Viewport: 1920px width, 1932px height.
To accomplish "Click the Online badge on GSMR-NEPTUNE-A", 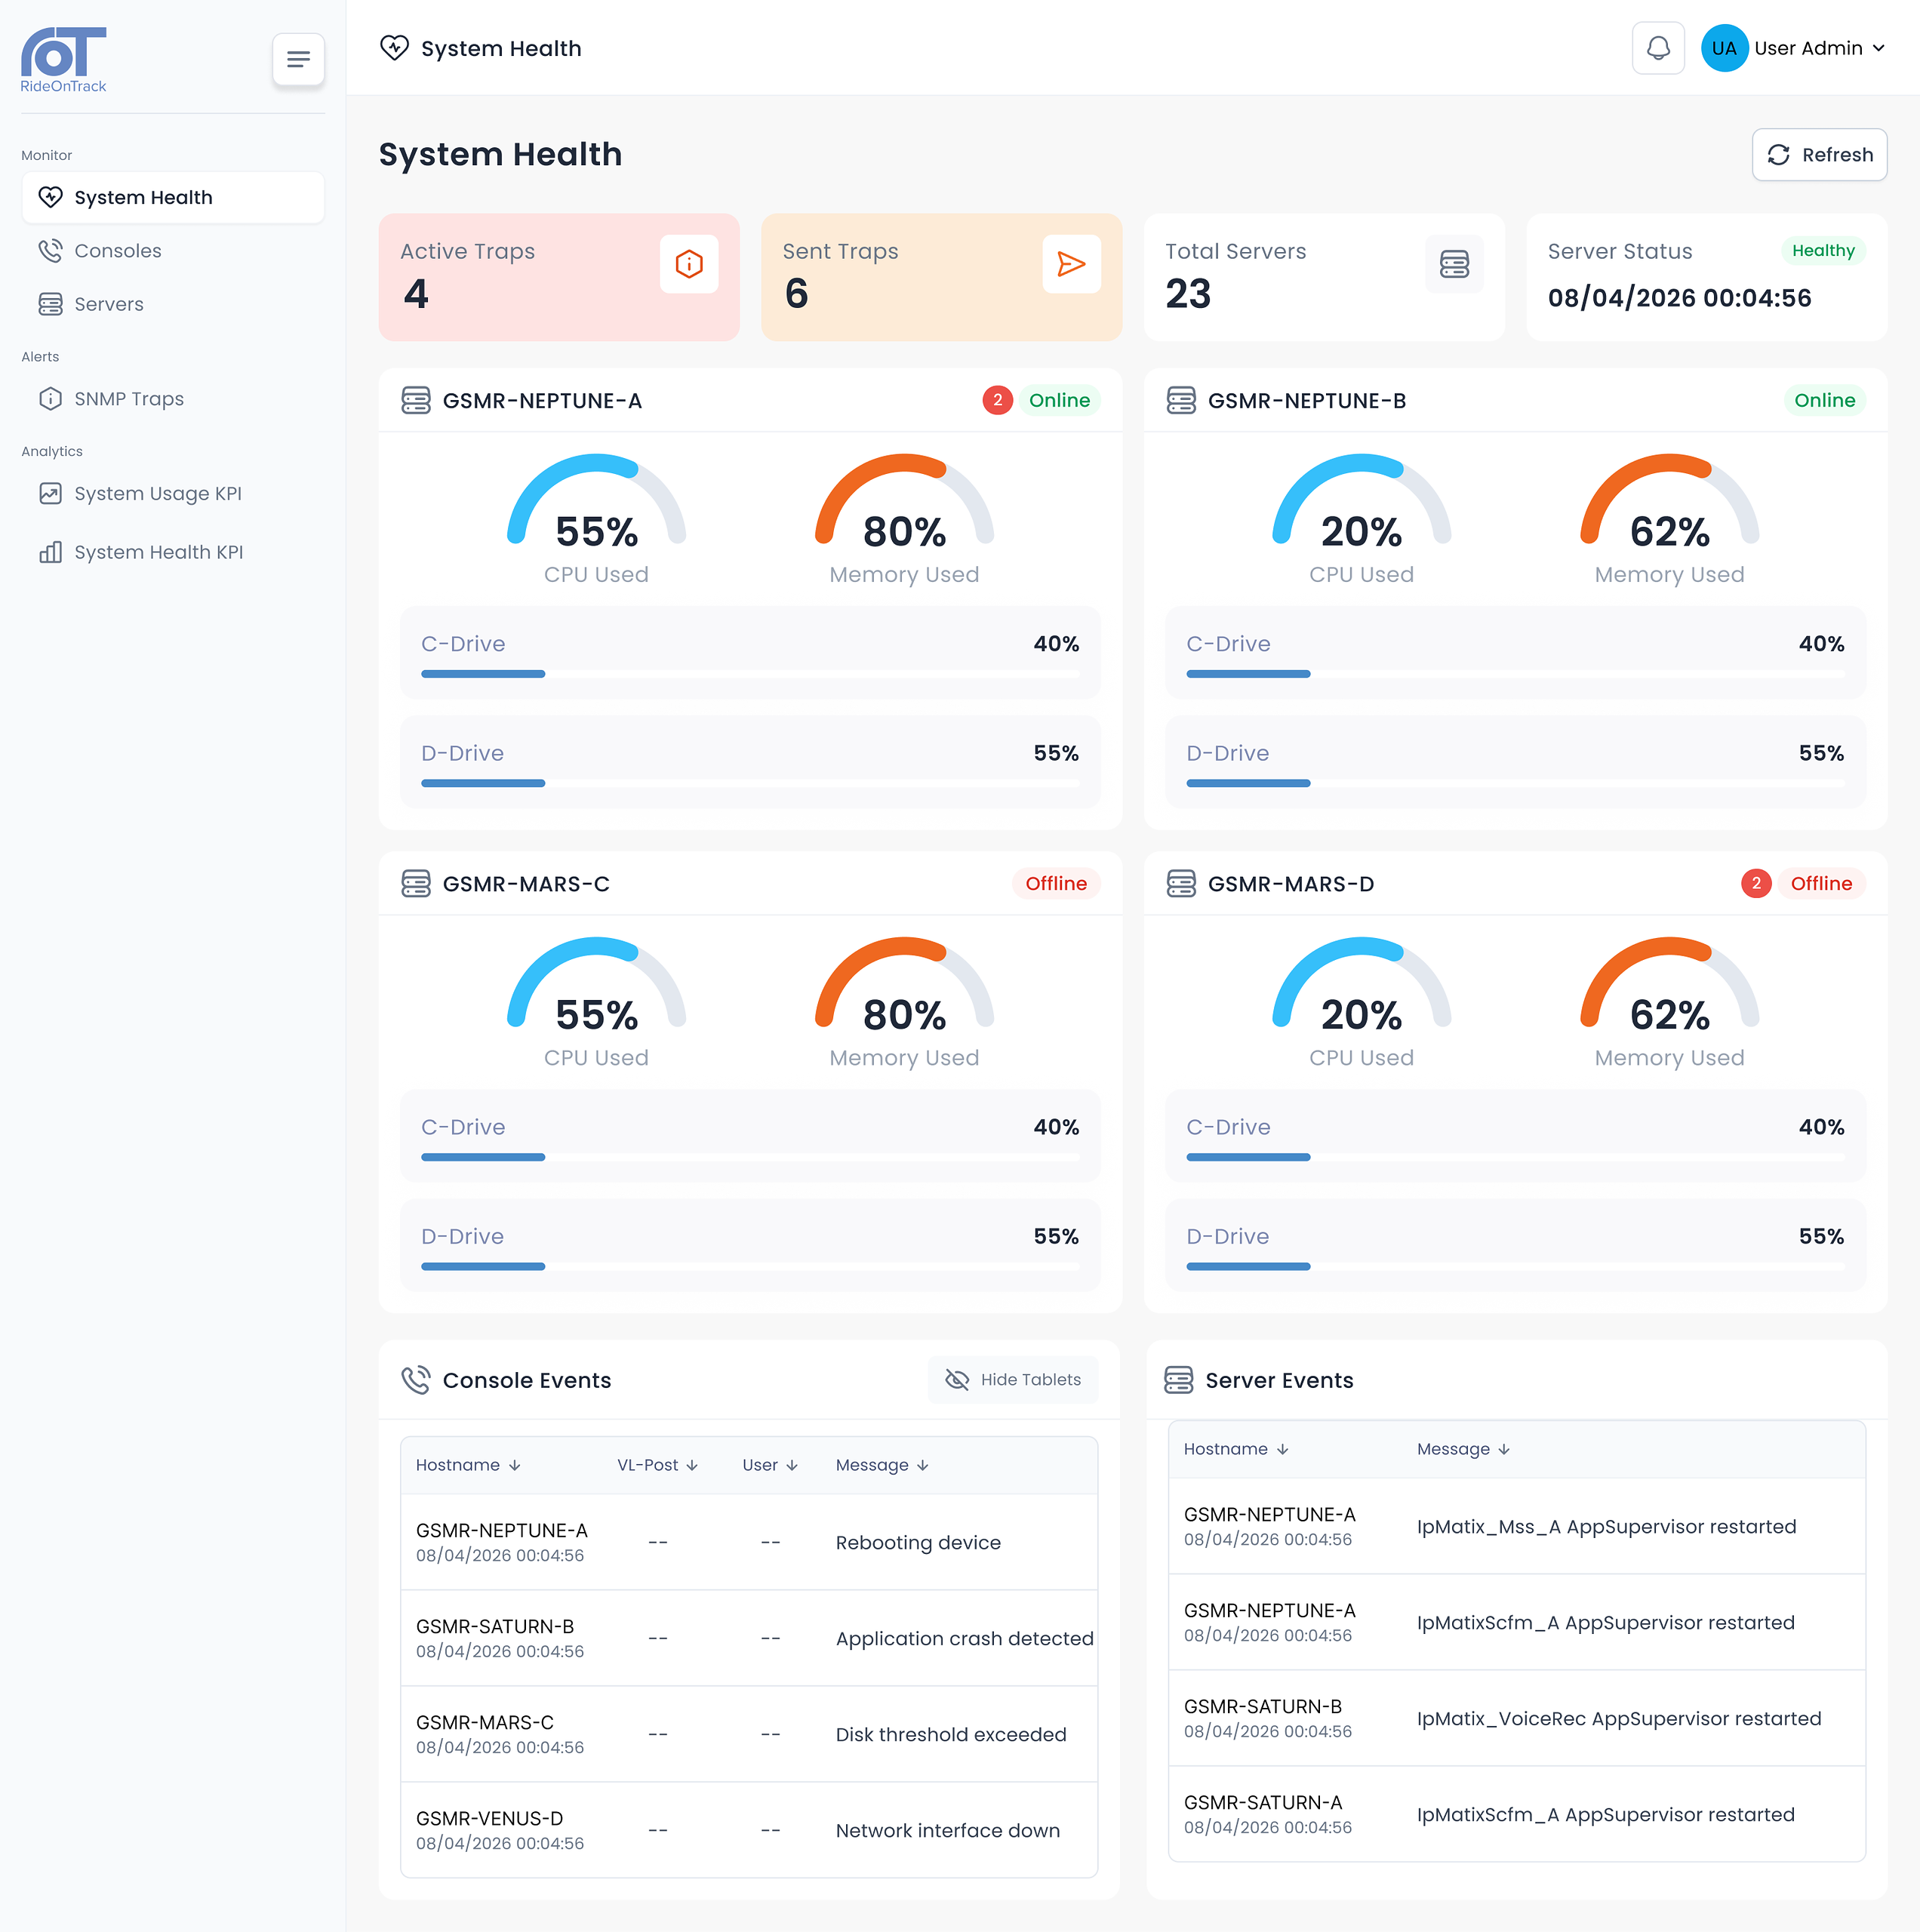I will click(1060, 400).
